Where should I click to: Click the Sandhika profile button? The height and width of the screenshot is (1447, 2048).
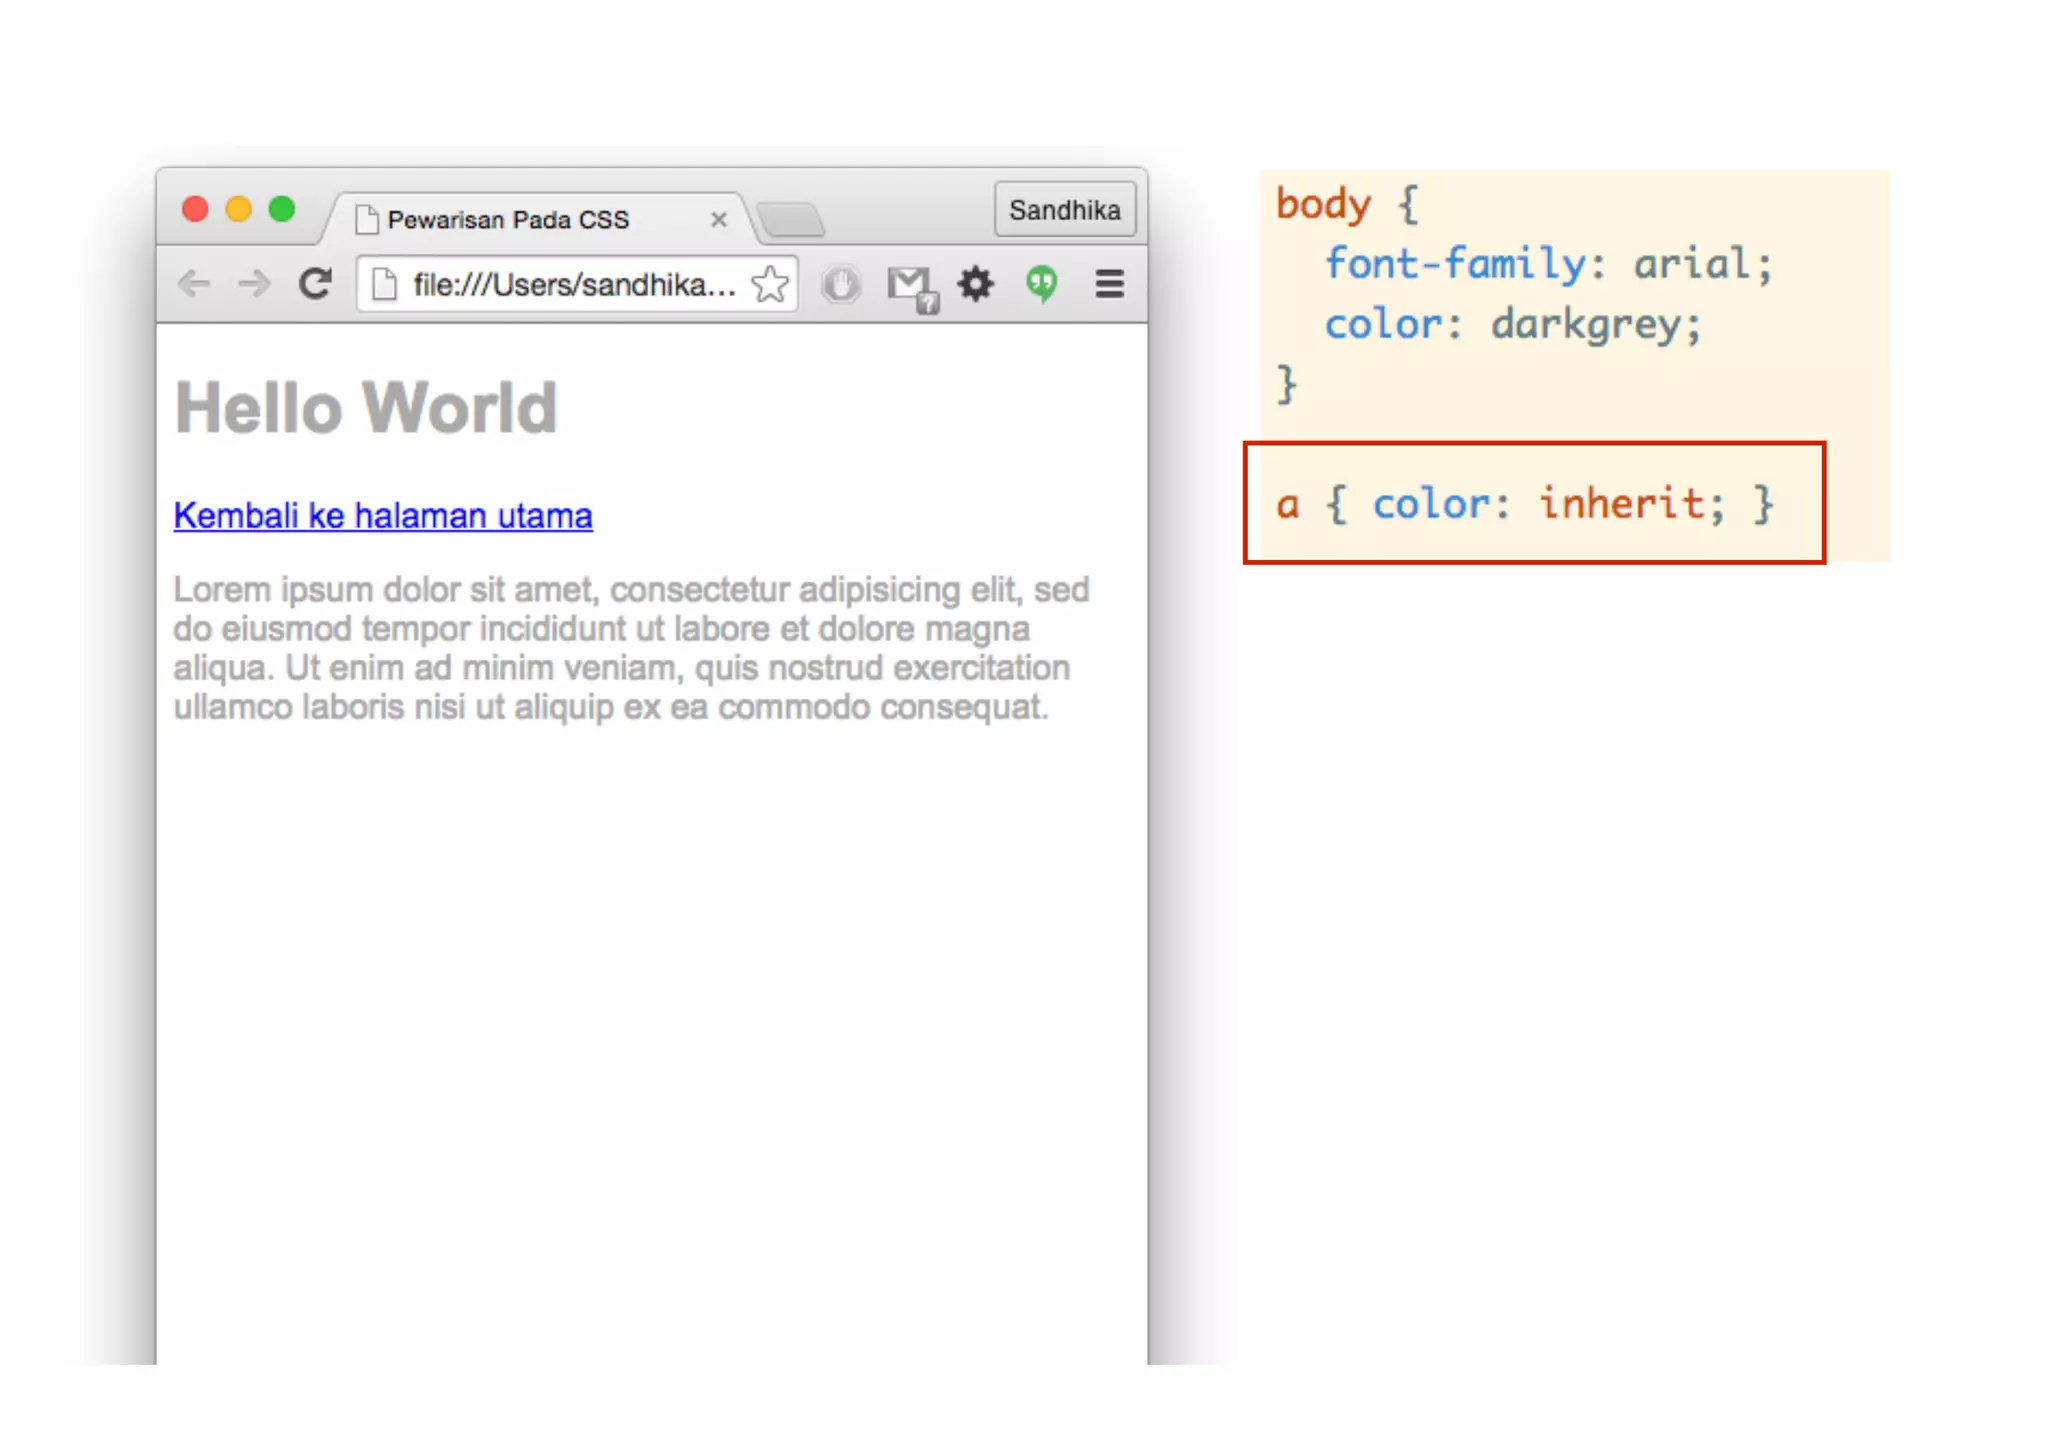[x=1064, y=210]
